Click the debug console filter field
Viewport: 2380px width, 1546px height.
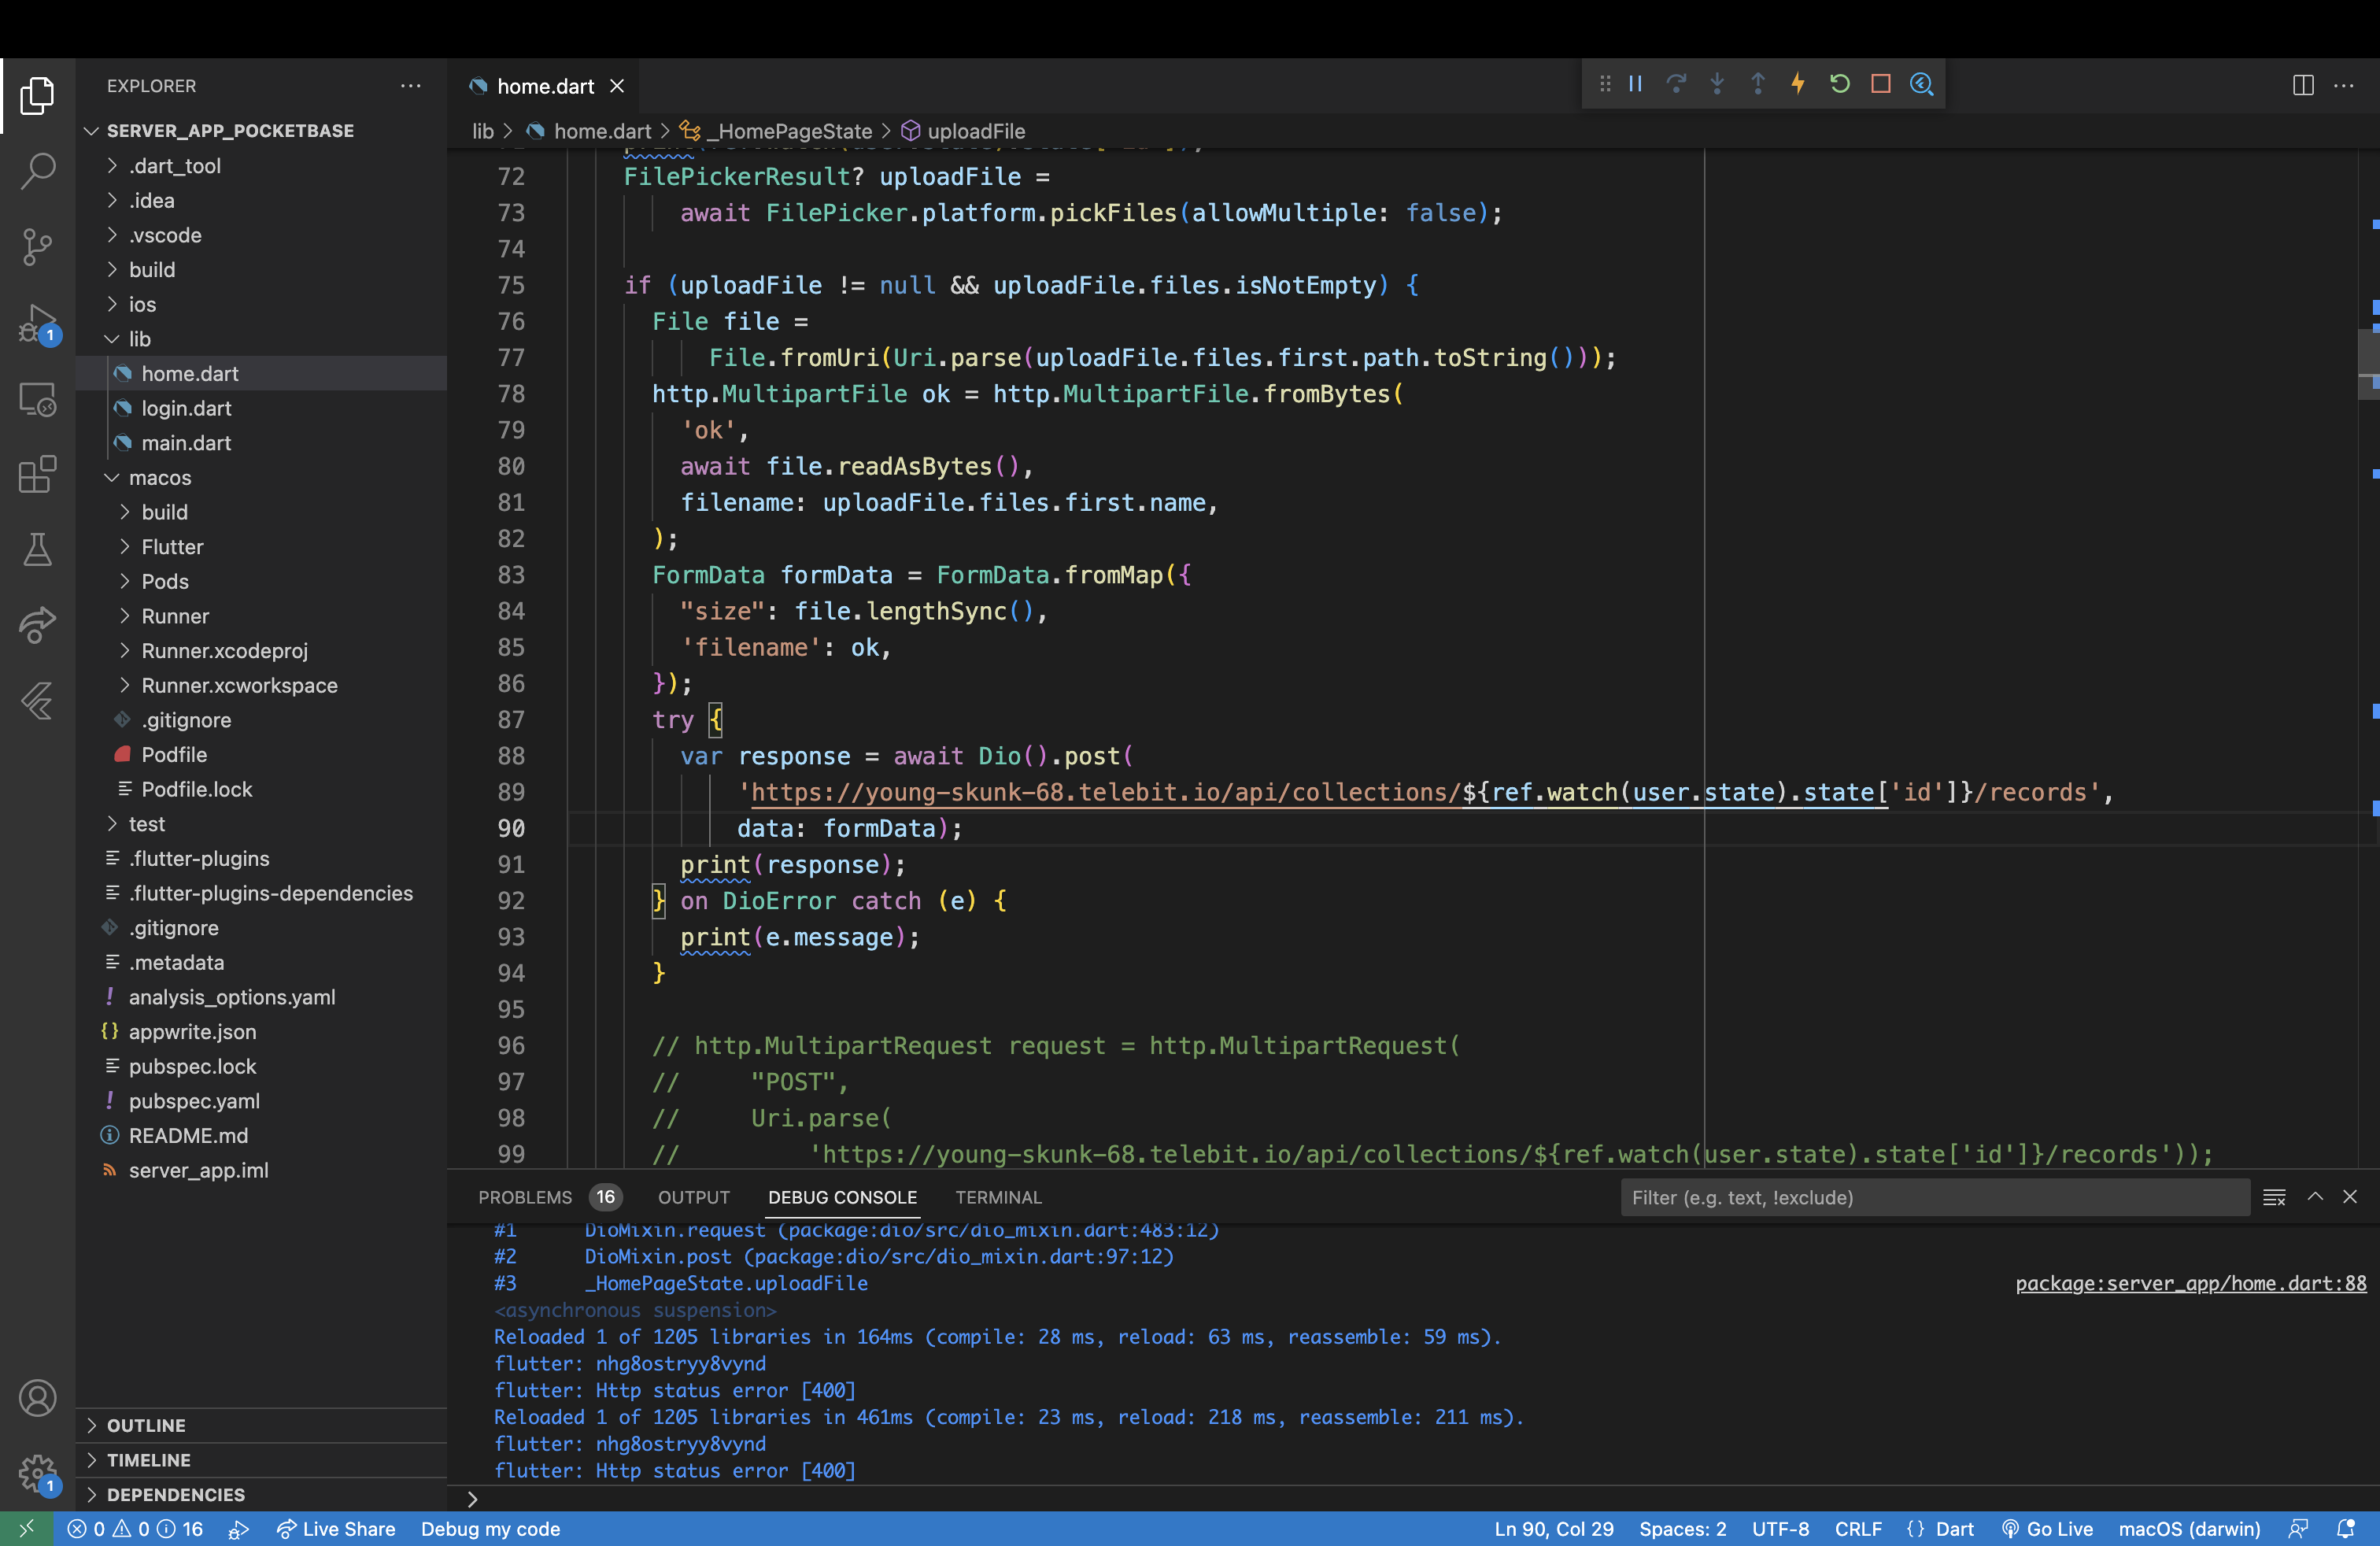[x=1934, y=1197]
